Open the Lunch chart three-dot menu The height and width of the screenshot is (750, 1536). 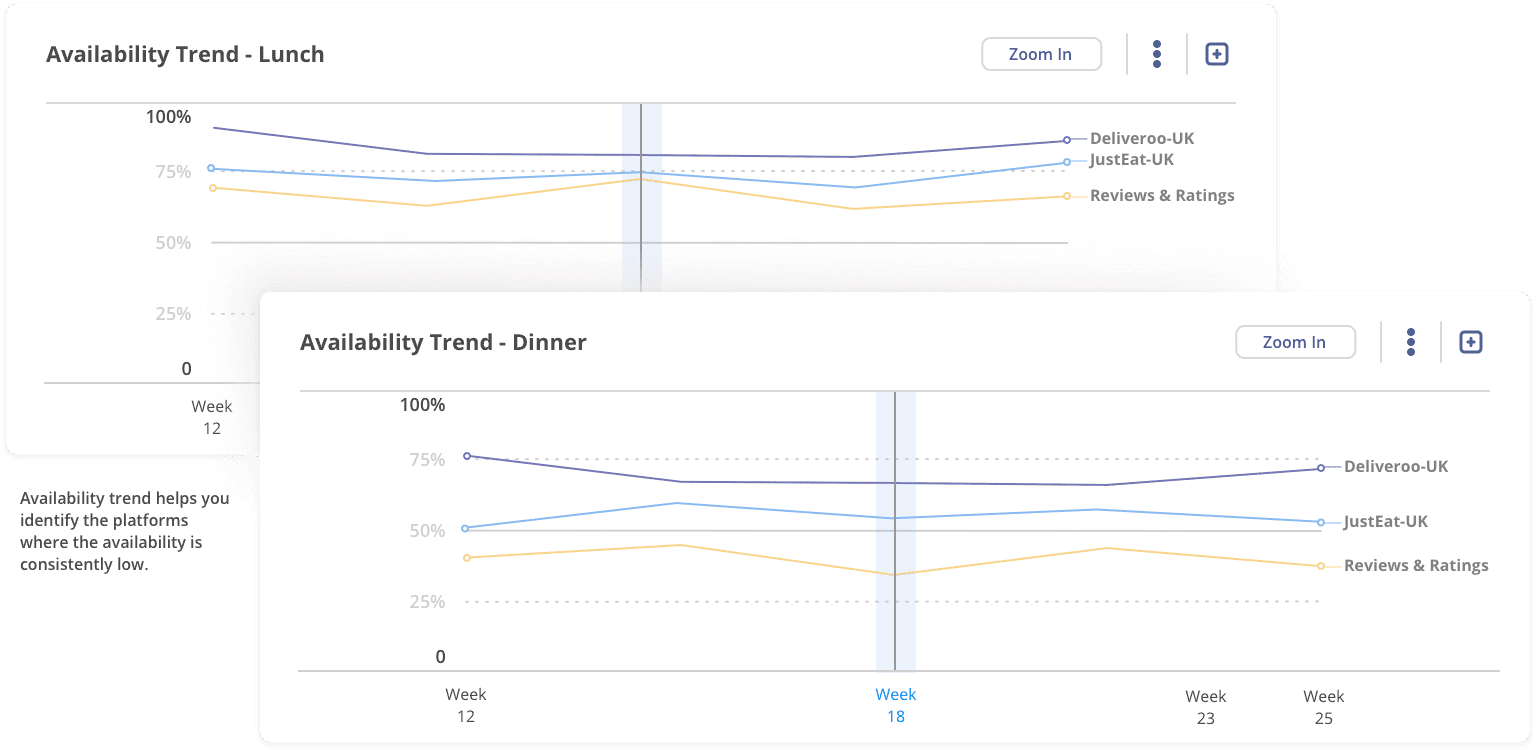pos(1157,54)
